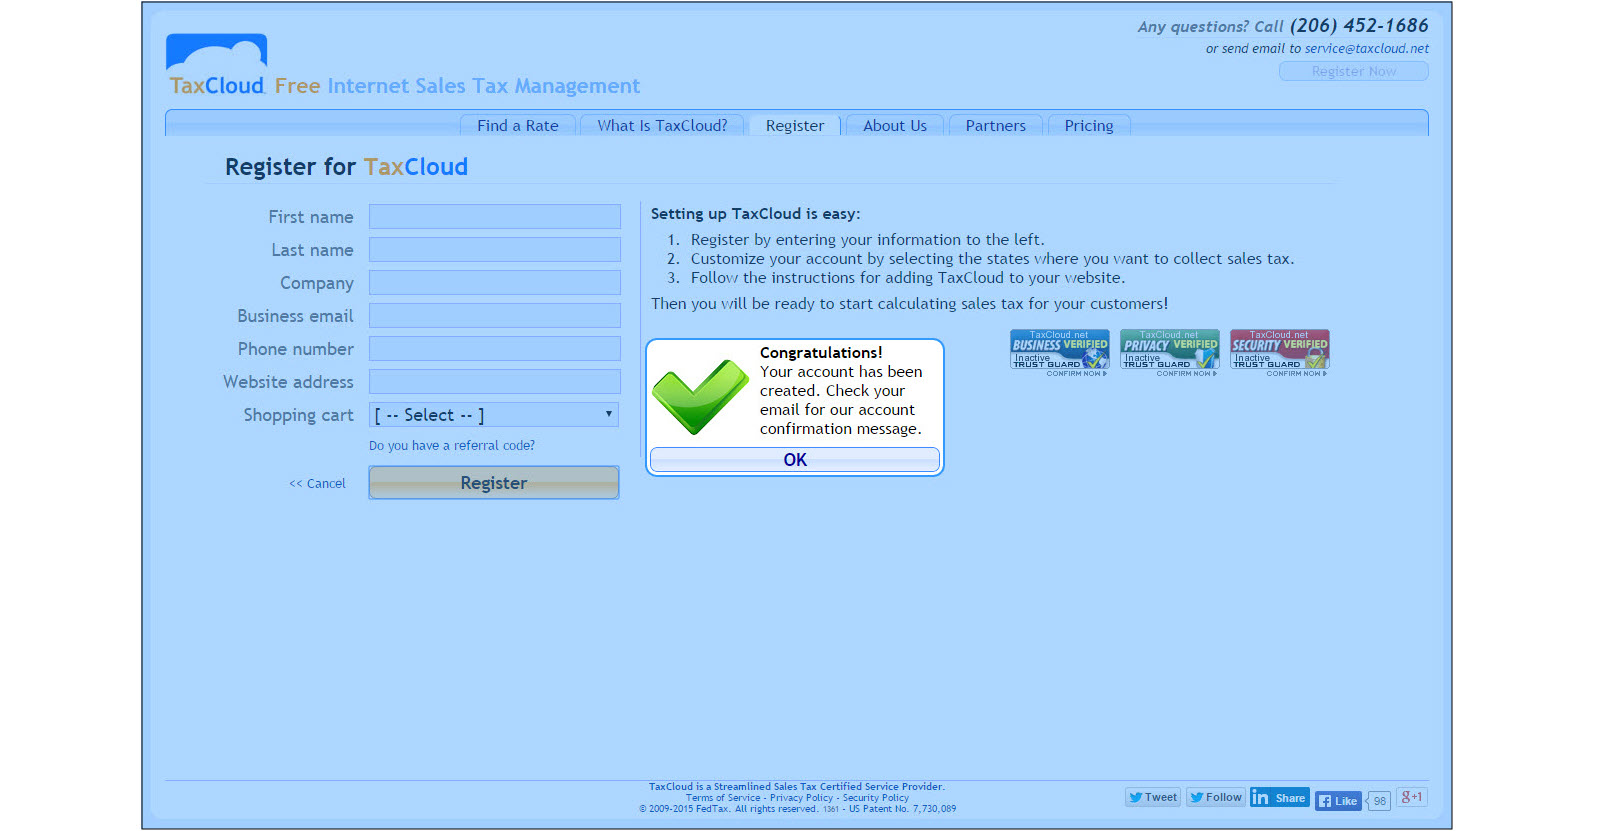This screenshot has width=1613, height=831.
Task: Open the Find a Rate tab
Action: click(518, 126)
